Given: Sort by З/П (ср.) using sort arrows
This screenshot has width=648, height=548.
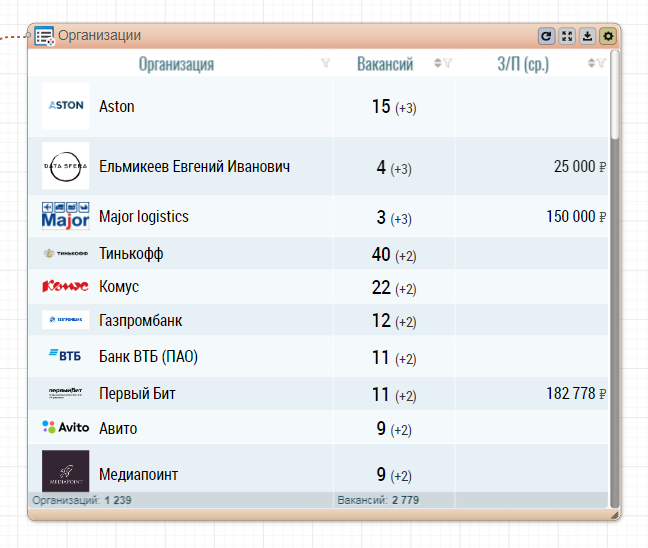Looking at the screenshot, I should pos(591,64).
